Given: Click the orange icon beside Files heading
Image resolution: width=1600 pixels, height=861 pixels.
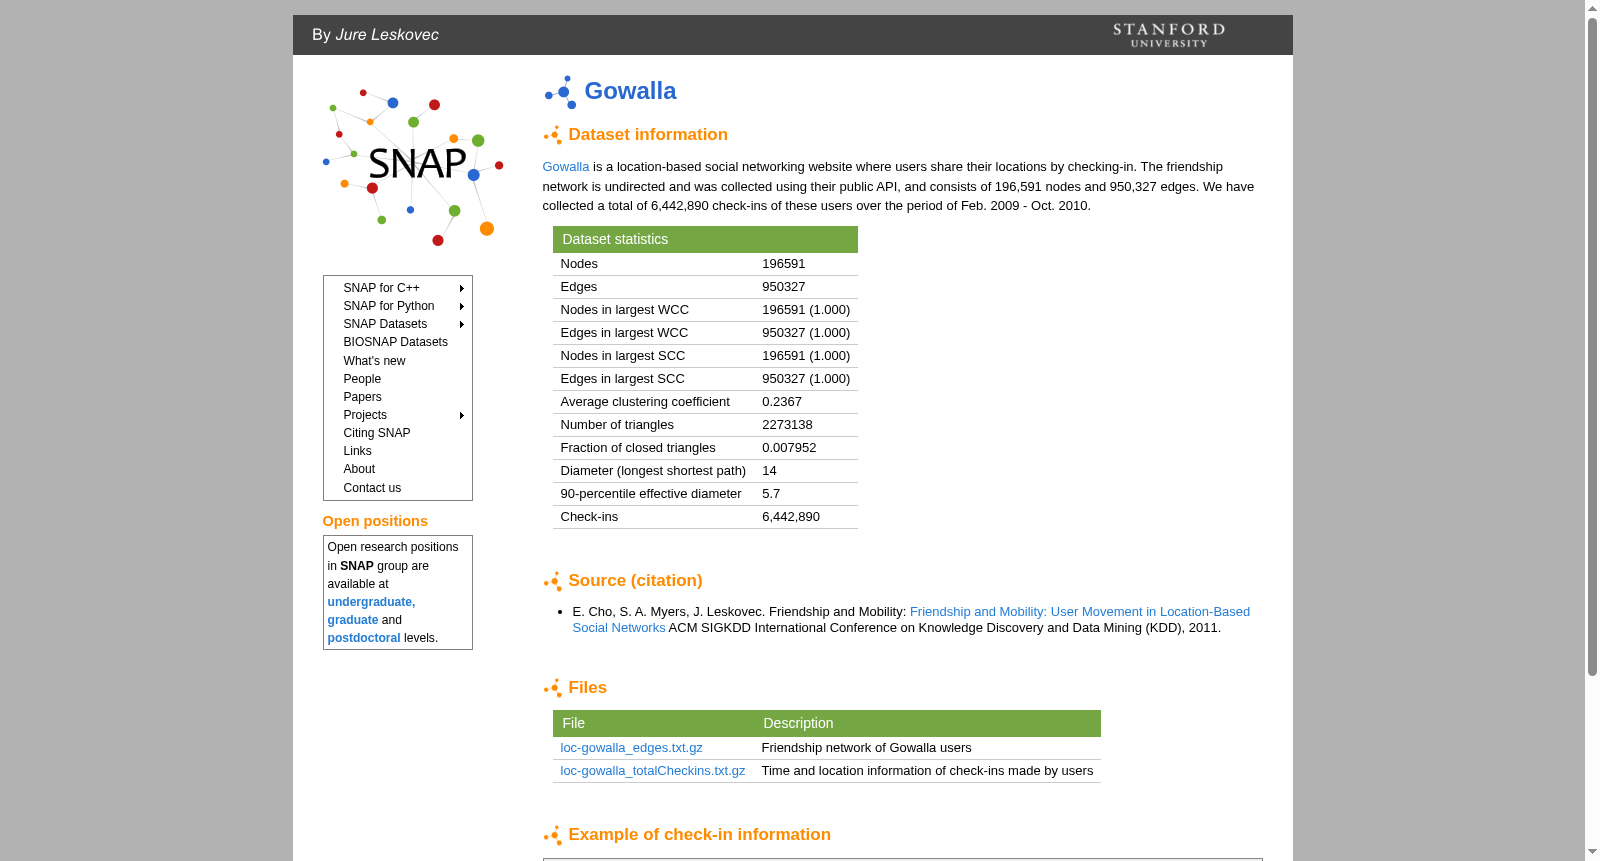Looking at the screenshot, I should (553, 688).
